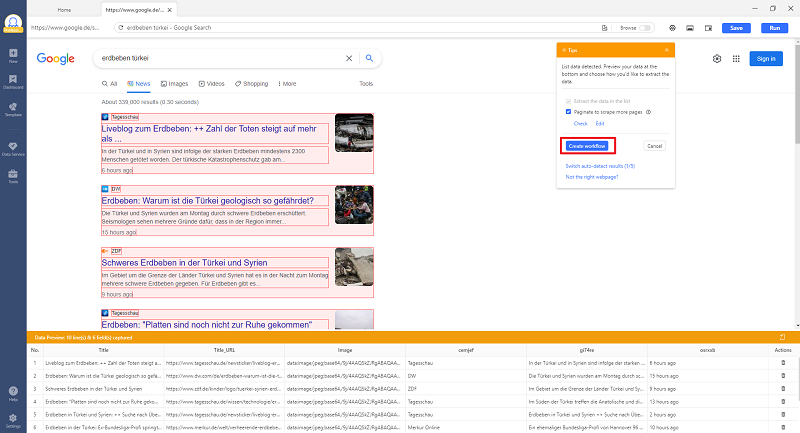Screen dimensions: 800x433
Task: Click the Google search magnifier icon
Action: coord(369,58)
